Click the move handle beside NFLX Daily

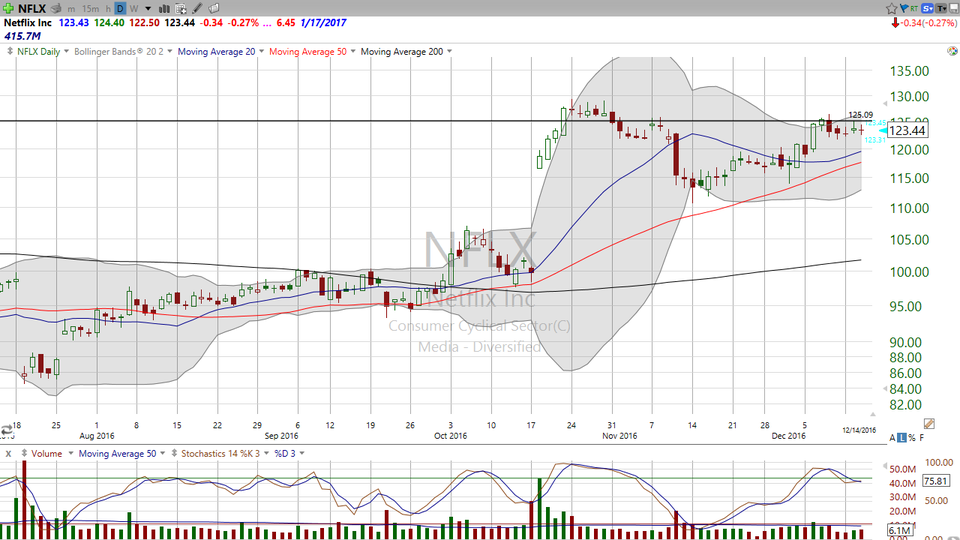[x=10, y=51]
